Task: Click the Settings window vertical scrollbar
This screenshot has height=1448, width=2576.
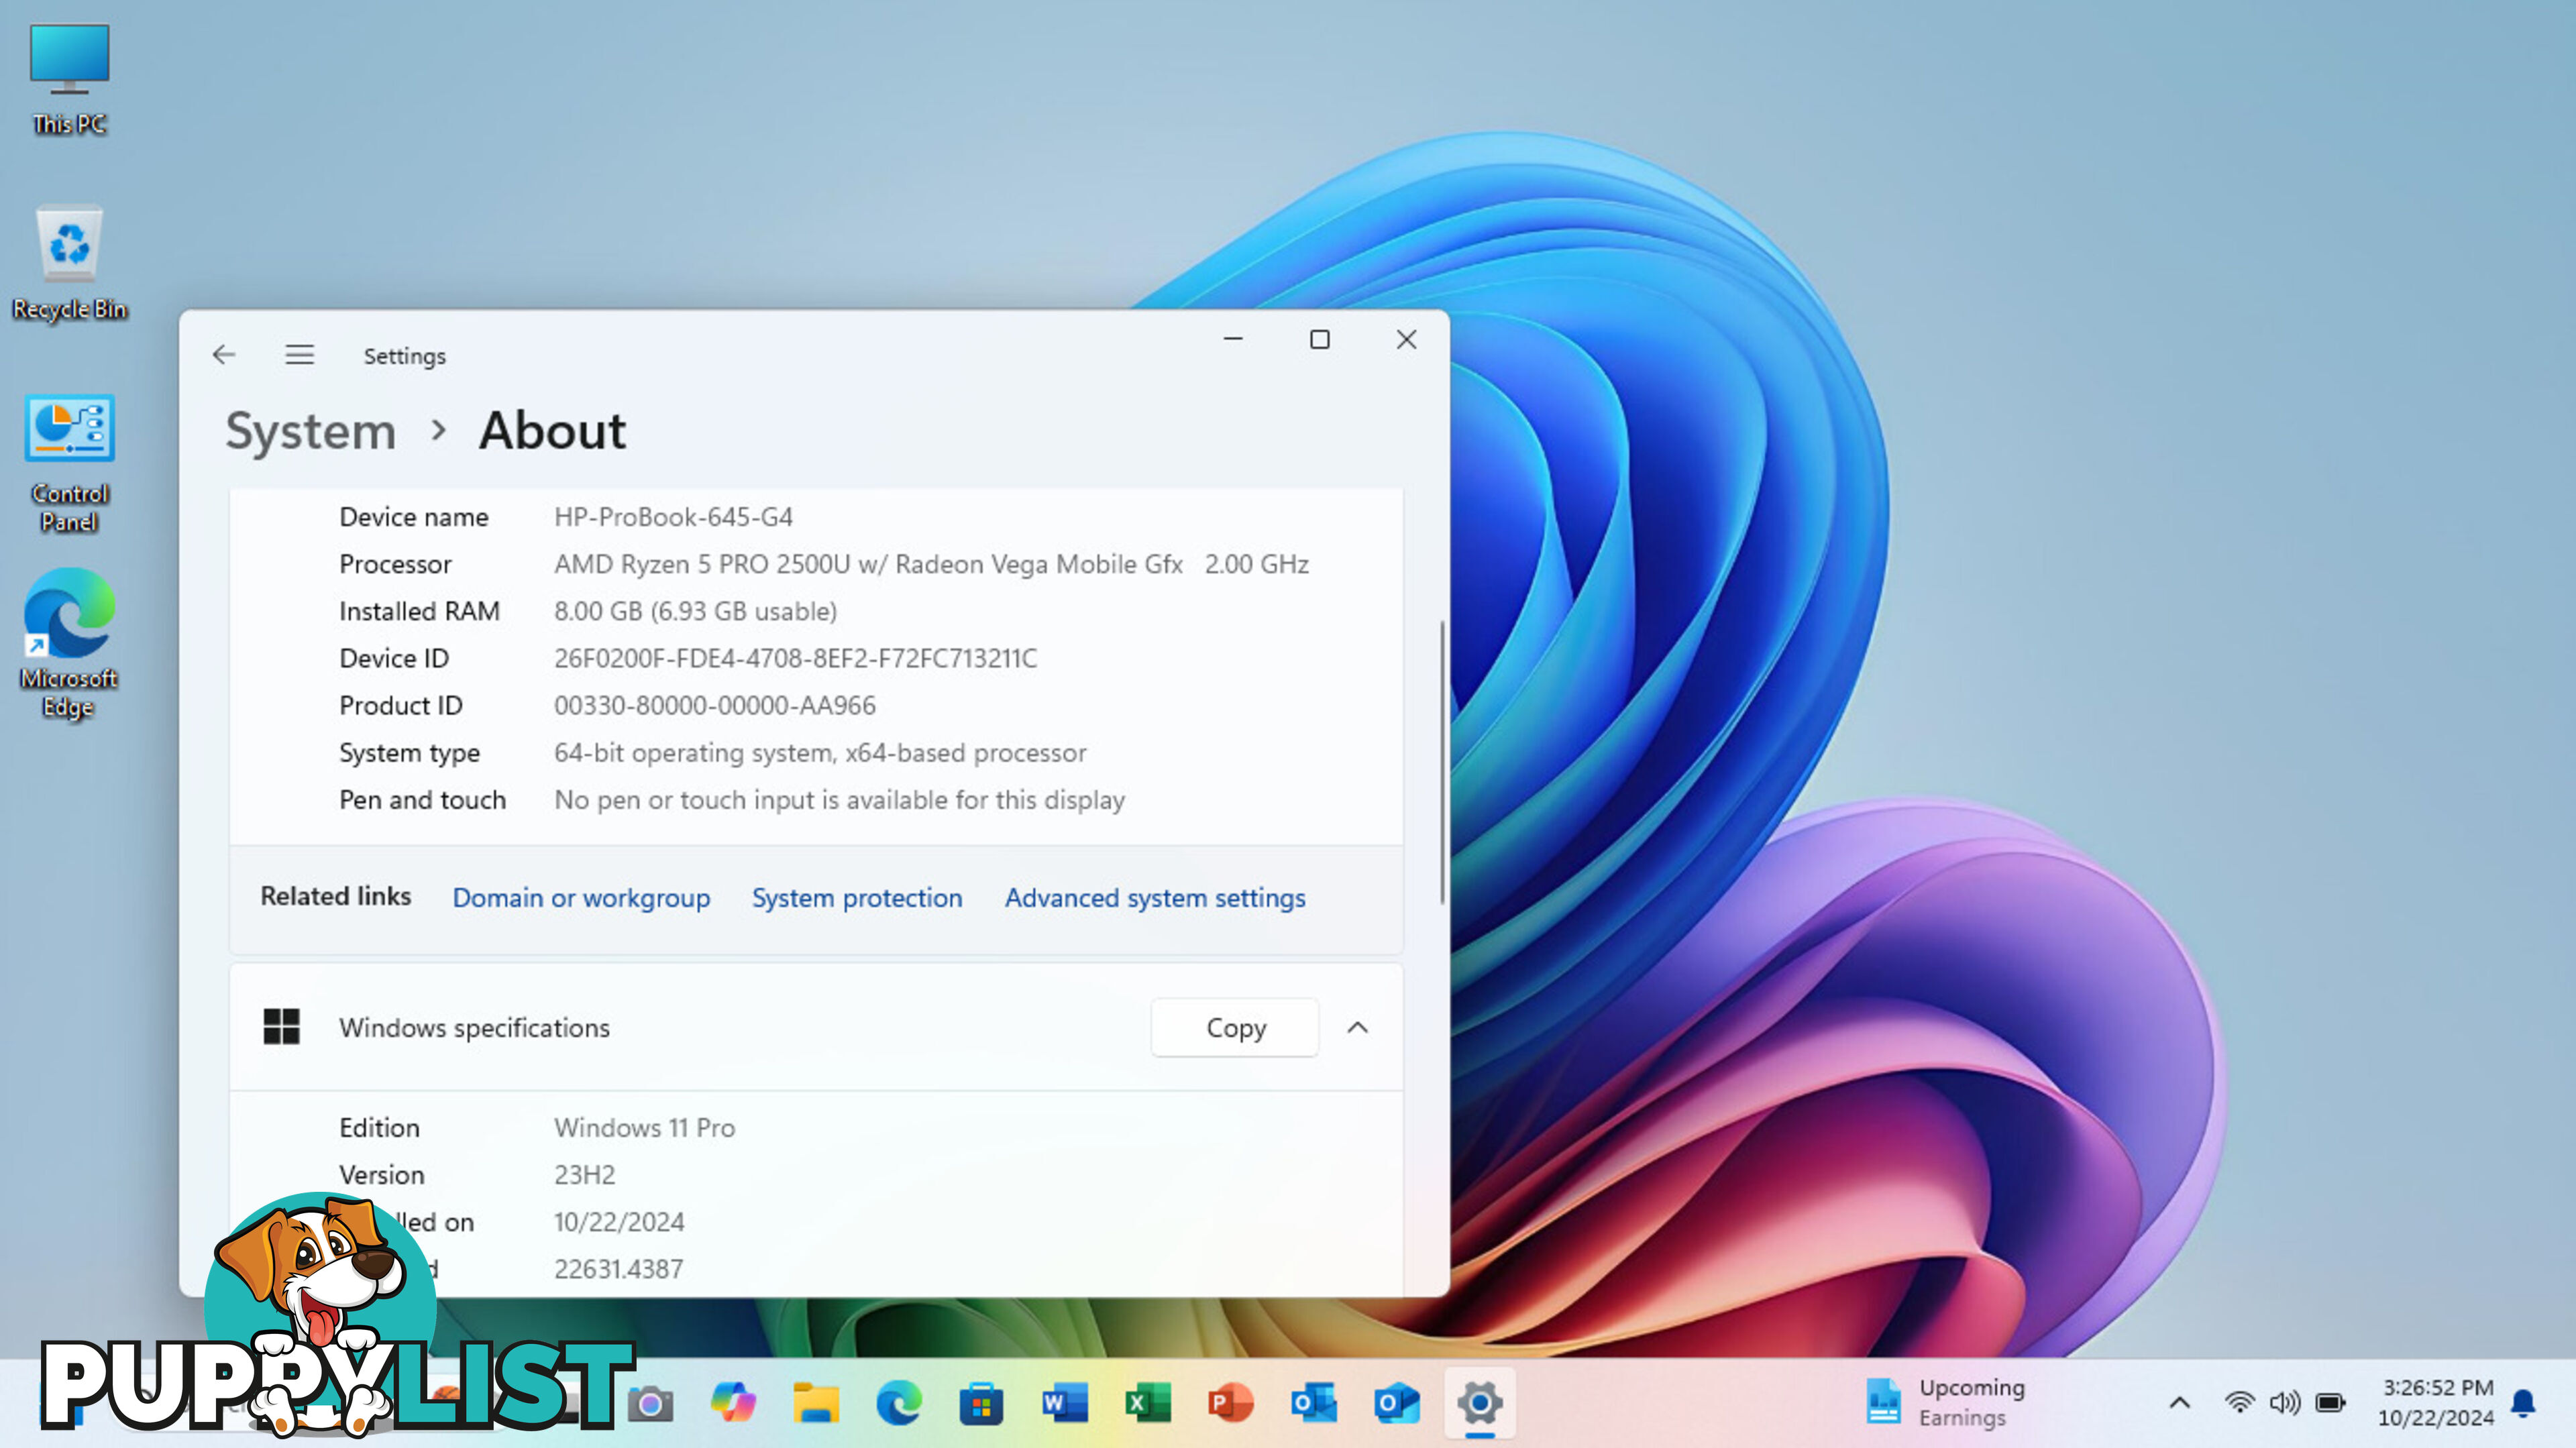Action: [x=1441, y=762]
